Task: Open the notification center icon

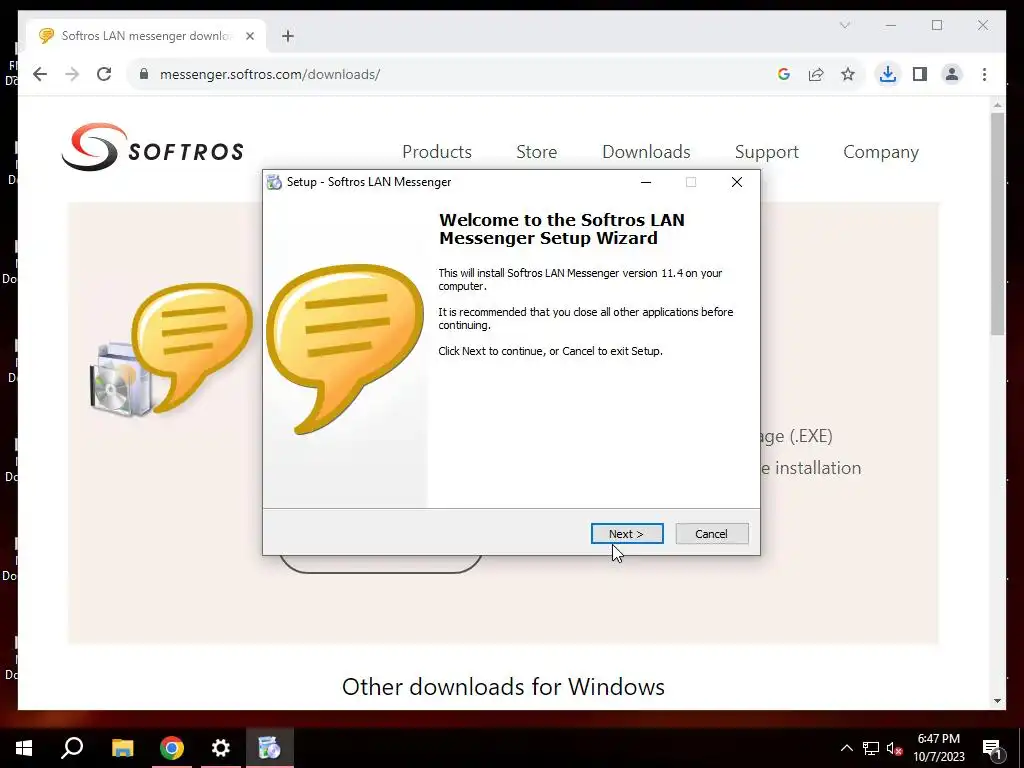Action: [992, 748]
